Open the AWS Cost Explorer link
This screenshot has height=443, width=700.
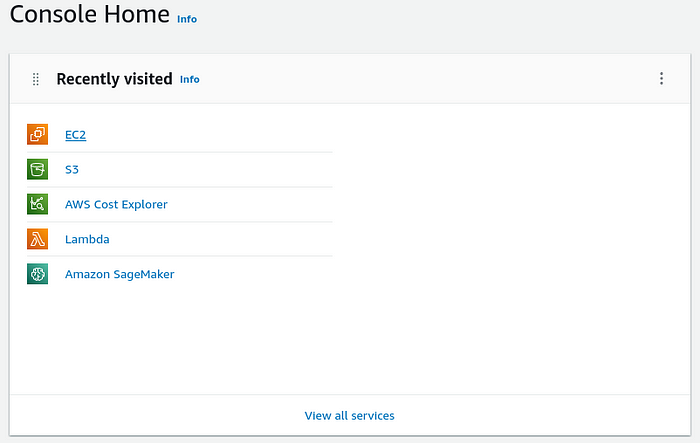click(116, 205)
